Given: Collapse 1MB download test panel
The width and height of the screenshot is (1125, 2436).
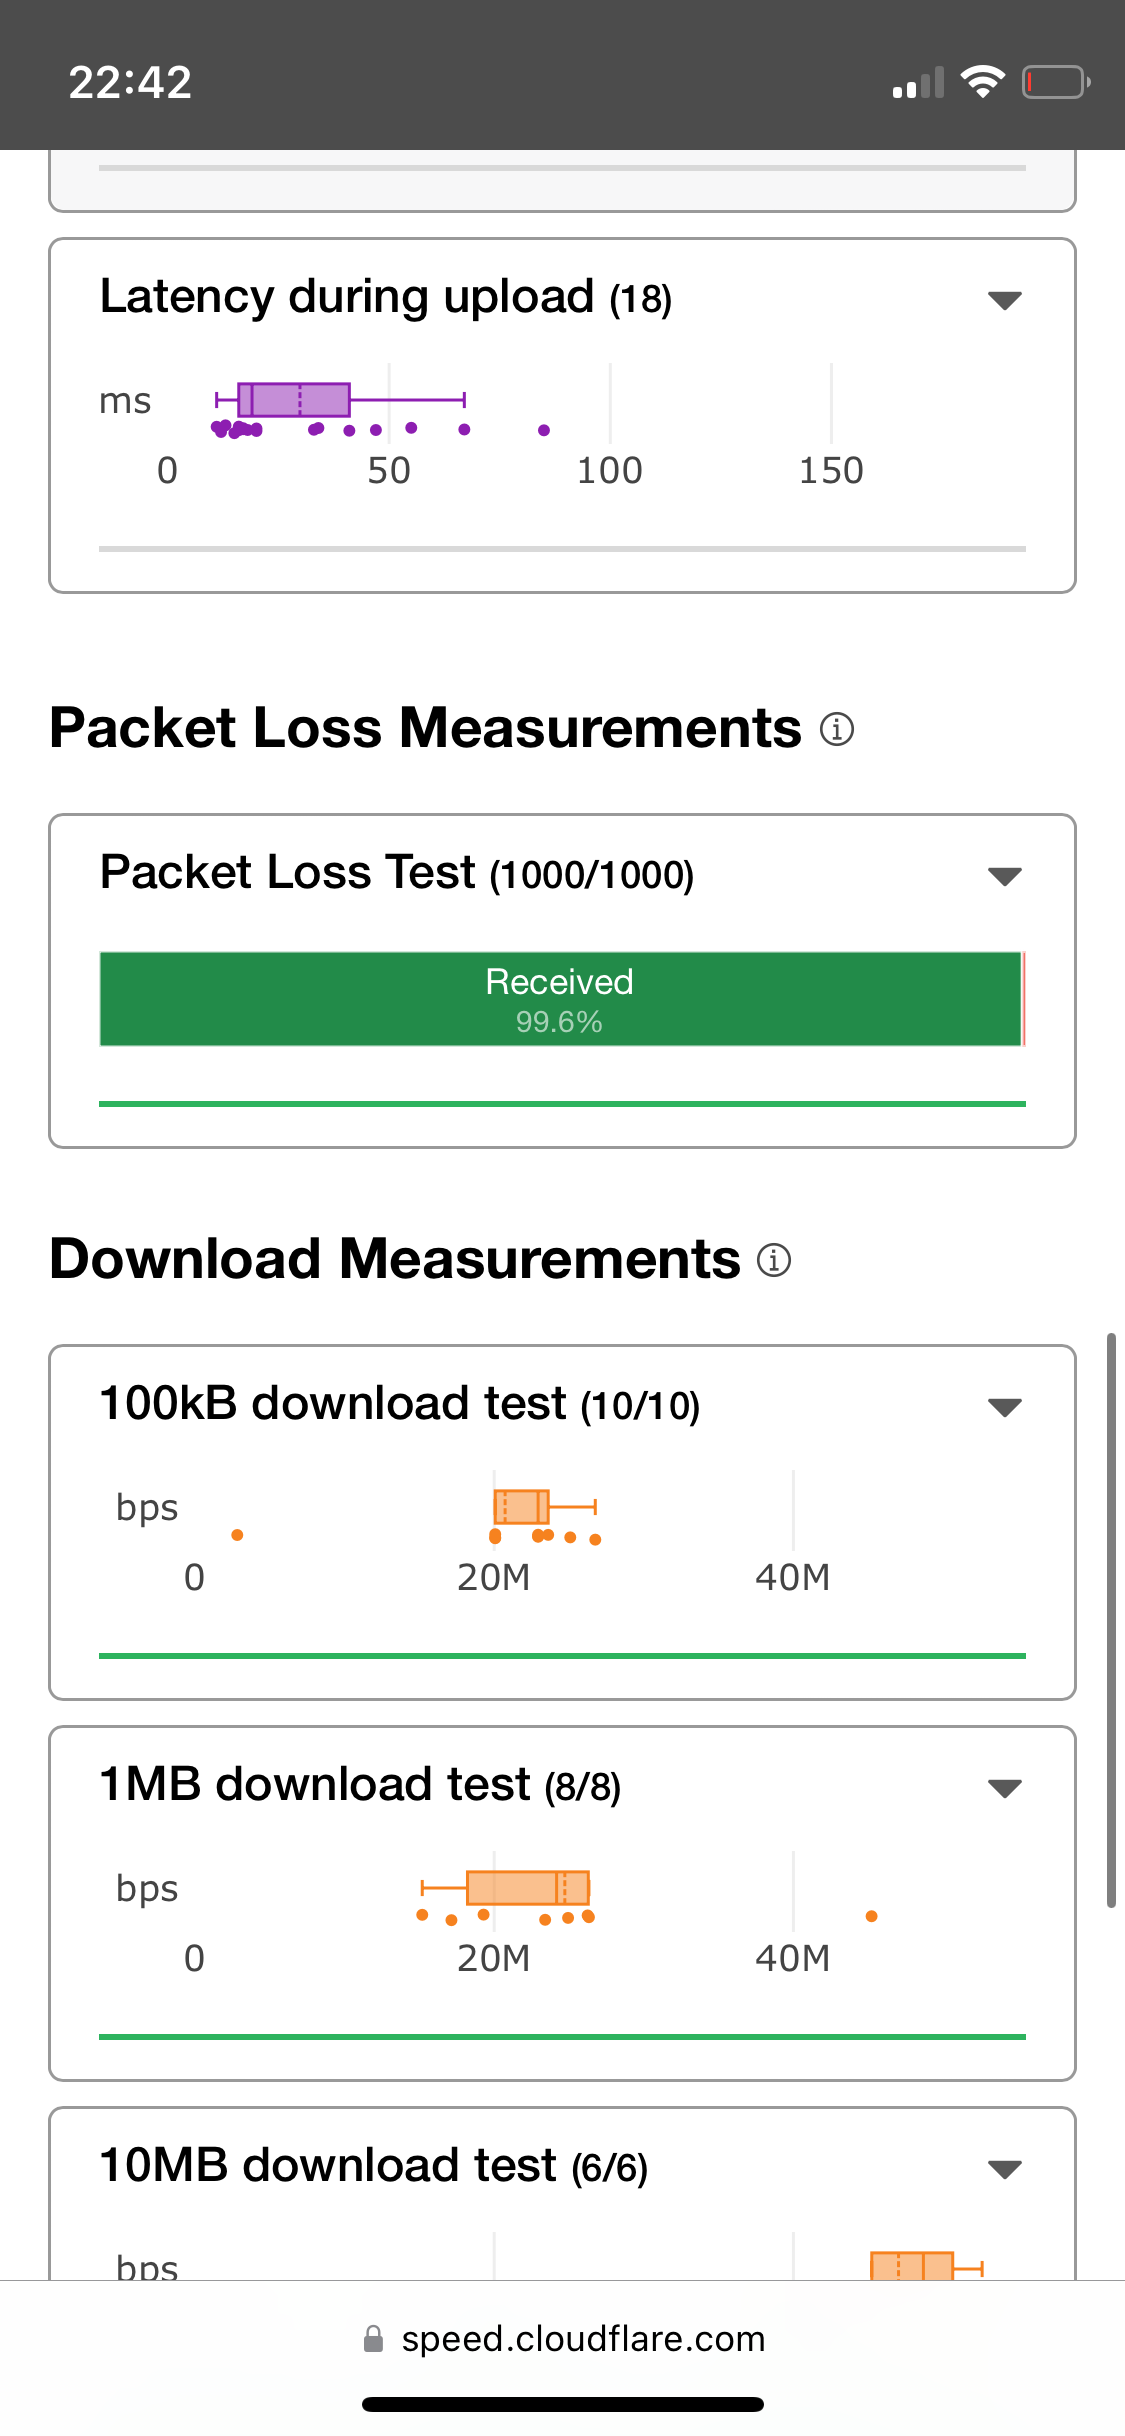Looking at the screenshot, I should [1004, 1788].
